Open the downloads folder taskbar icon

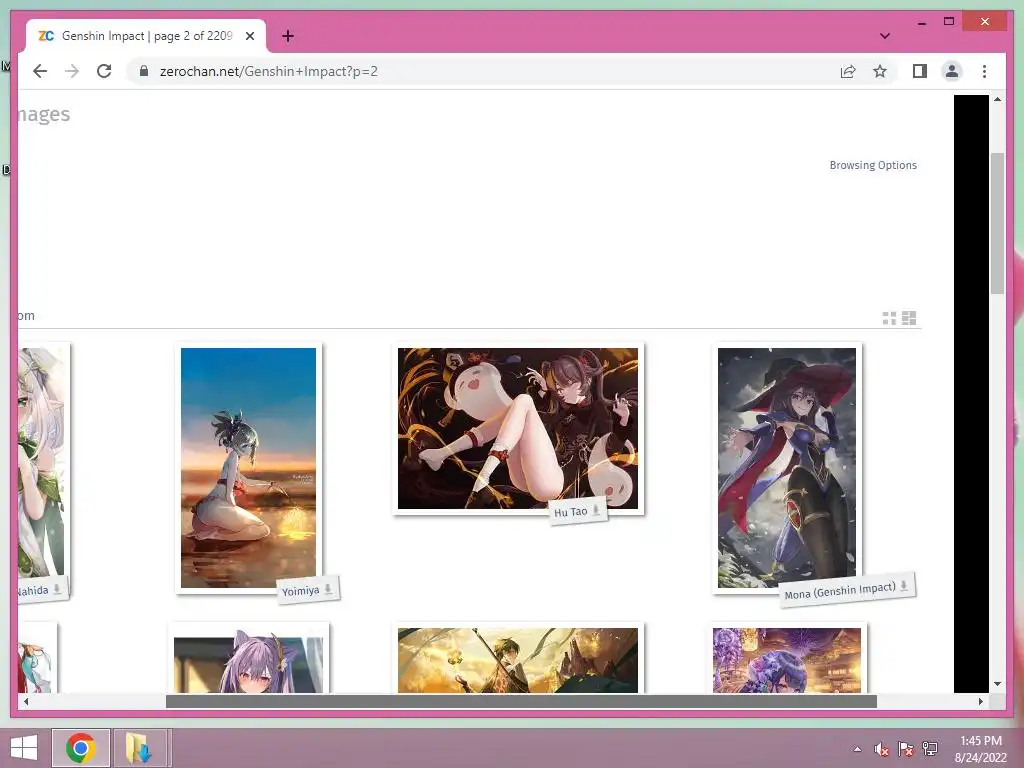pyautogui.click(x=139, y=748)
